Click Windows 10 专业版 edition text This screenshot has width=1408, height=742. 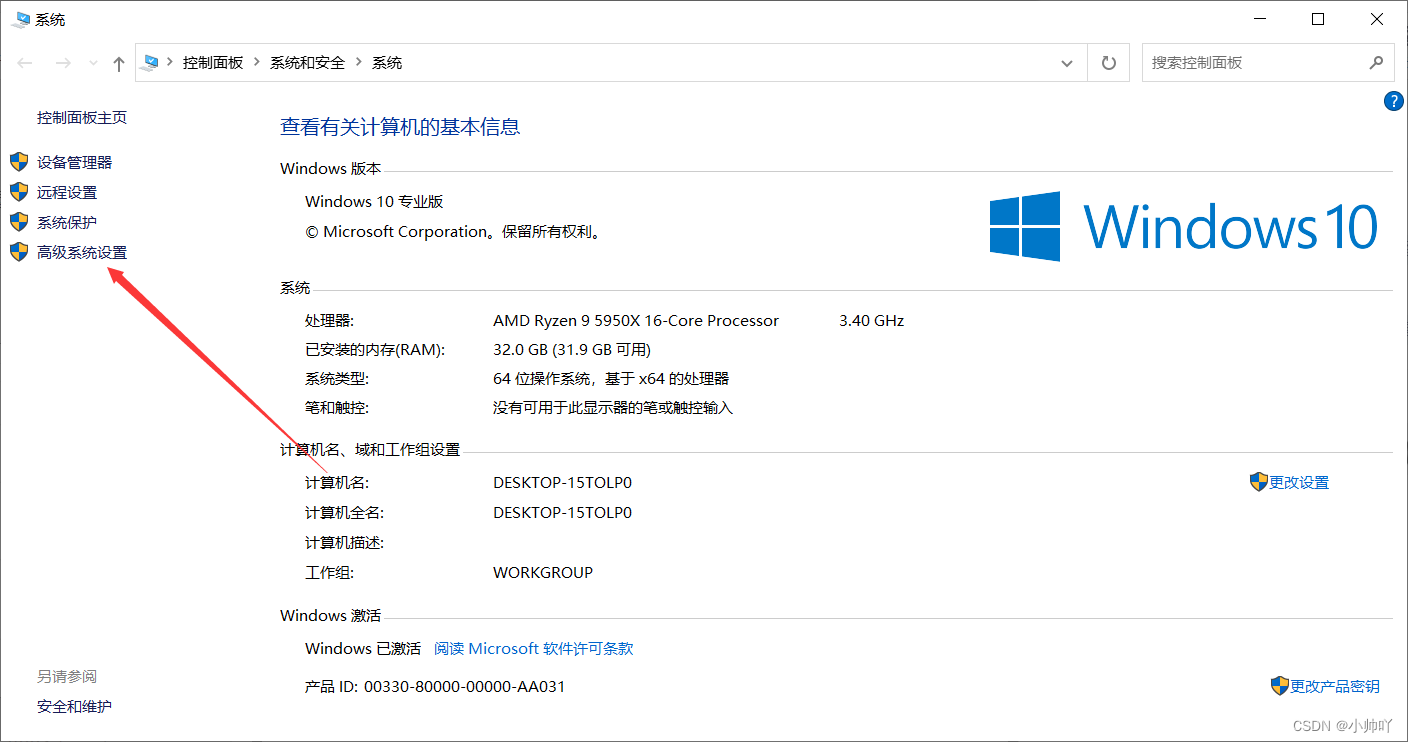(x=374, y=201)
